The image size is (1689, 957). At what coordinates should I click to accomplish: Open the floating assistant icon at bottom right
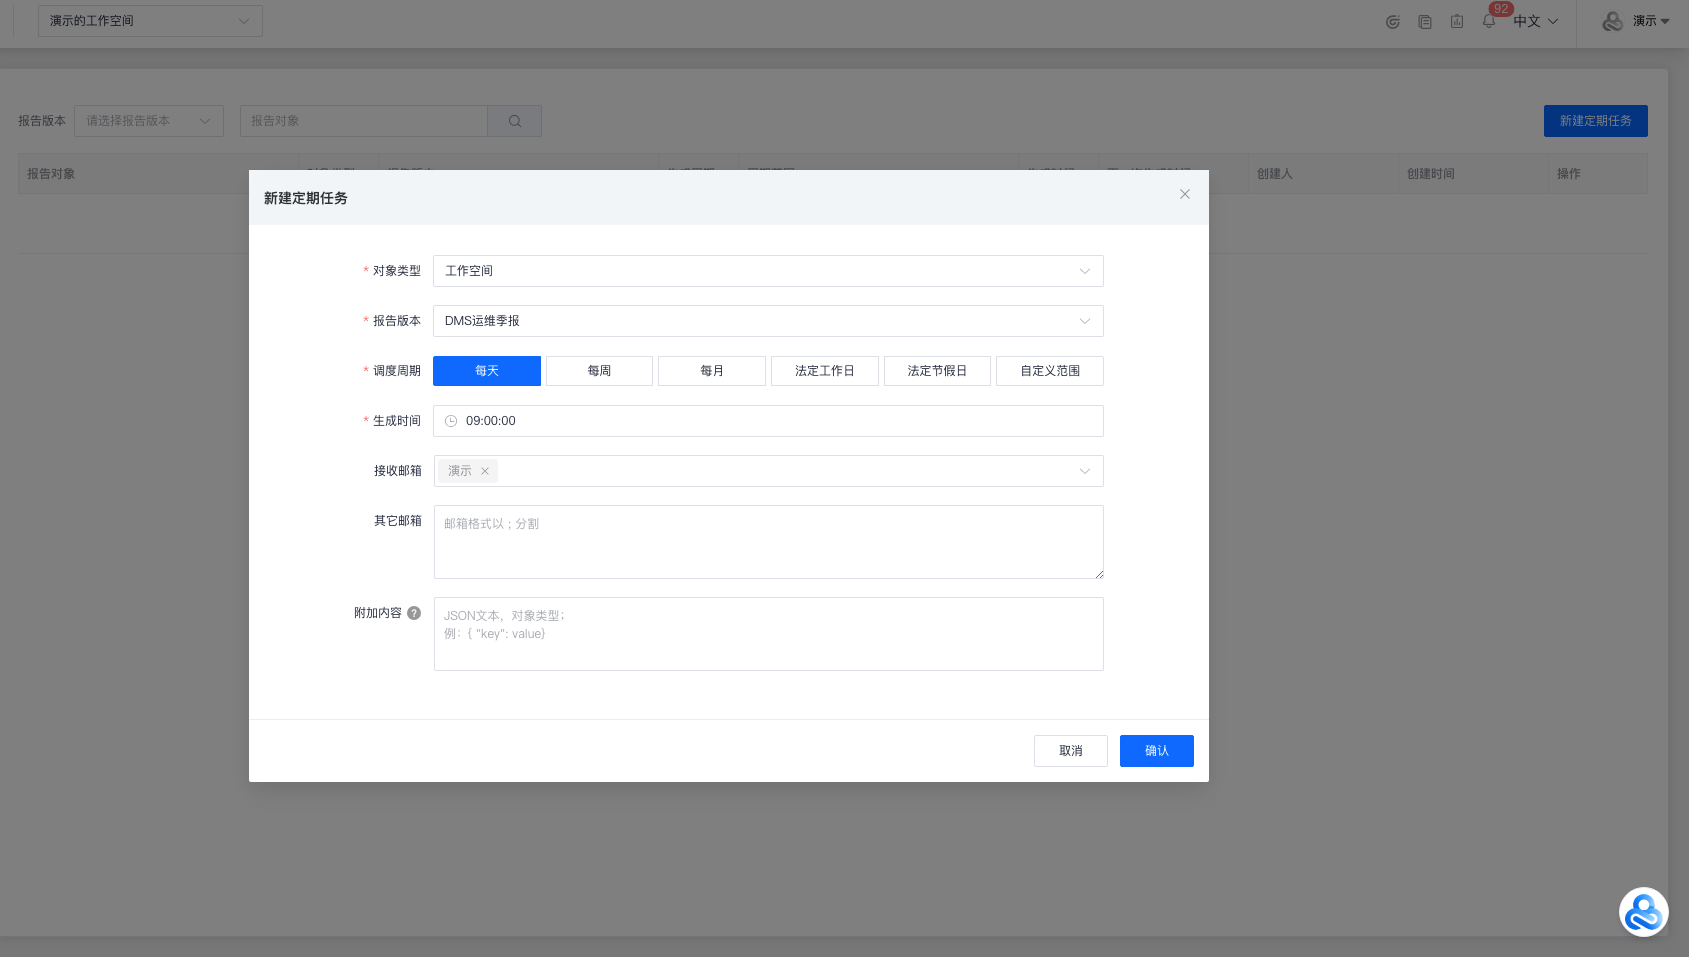point(1643,912)
